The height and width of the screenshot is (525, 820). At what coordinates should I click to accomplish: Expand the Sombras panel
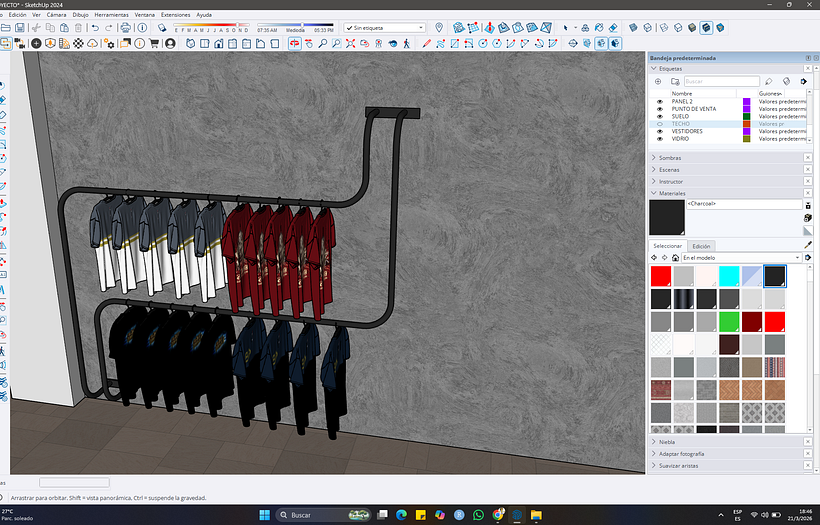pos(654,157)
